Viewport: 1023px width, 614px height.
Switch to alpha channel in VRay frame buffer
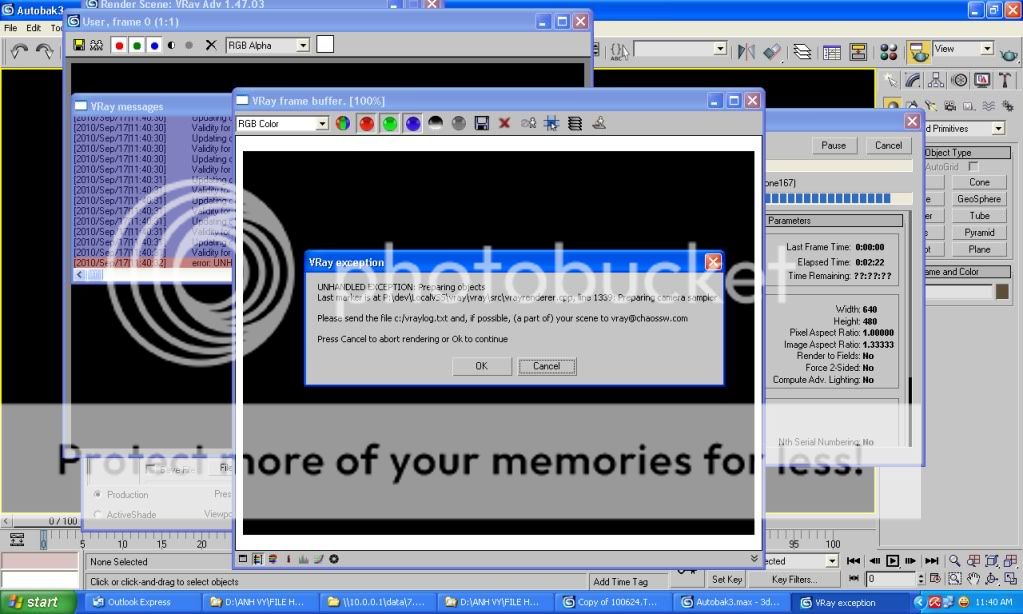(x=435, y=123)
